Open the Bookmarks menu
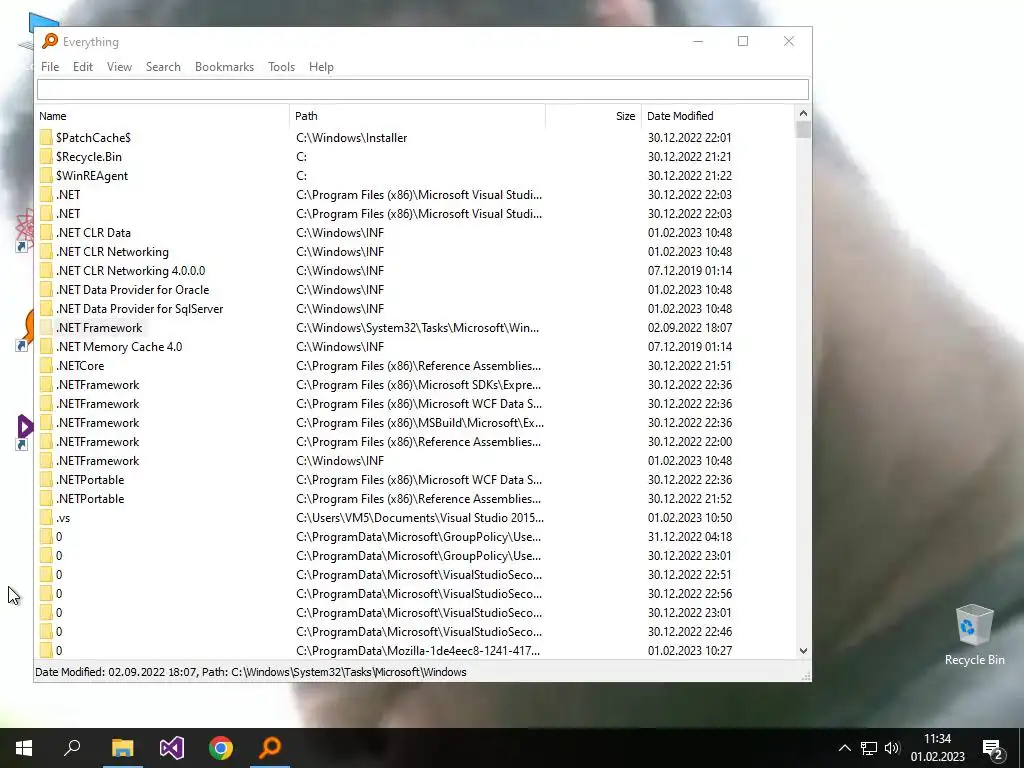 click(224, 67)
